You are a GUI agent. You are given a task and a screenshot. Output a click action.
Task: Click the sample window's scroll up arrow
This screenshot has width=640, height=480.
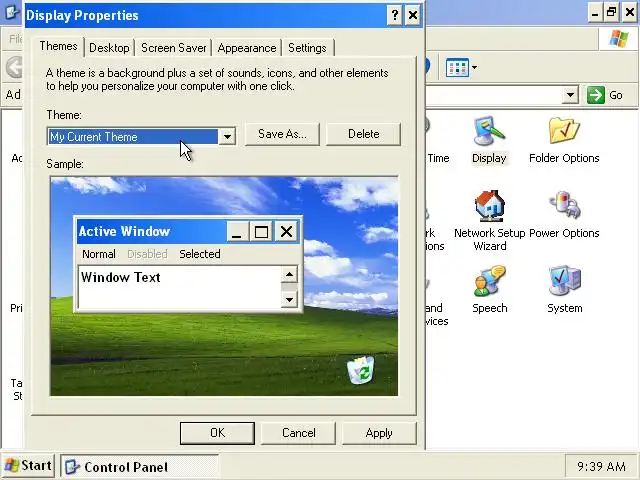point(289,274)
